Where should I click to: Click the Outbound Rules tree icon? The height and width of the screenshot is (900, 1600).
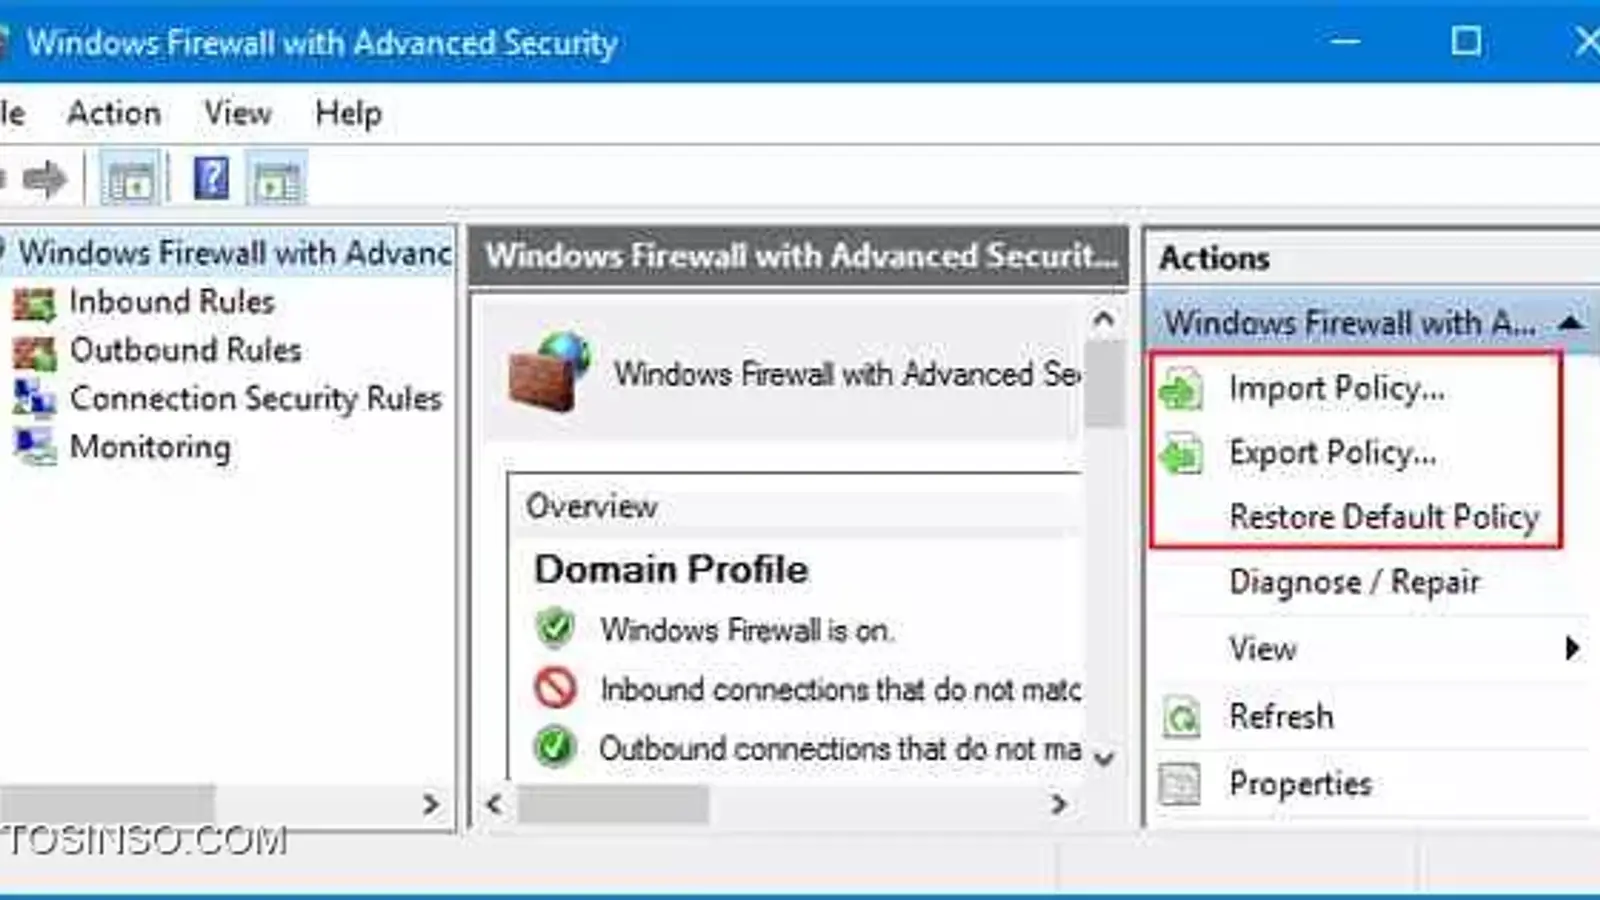[34, 352]
